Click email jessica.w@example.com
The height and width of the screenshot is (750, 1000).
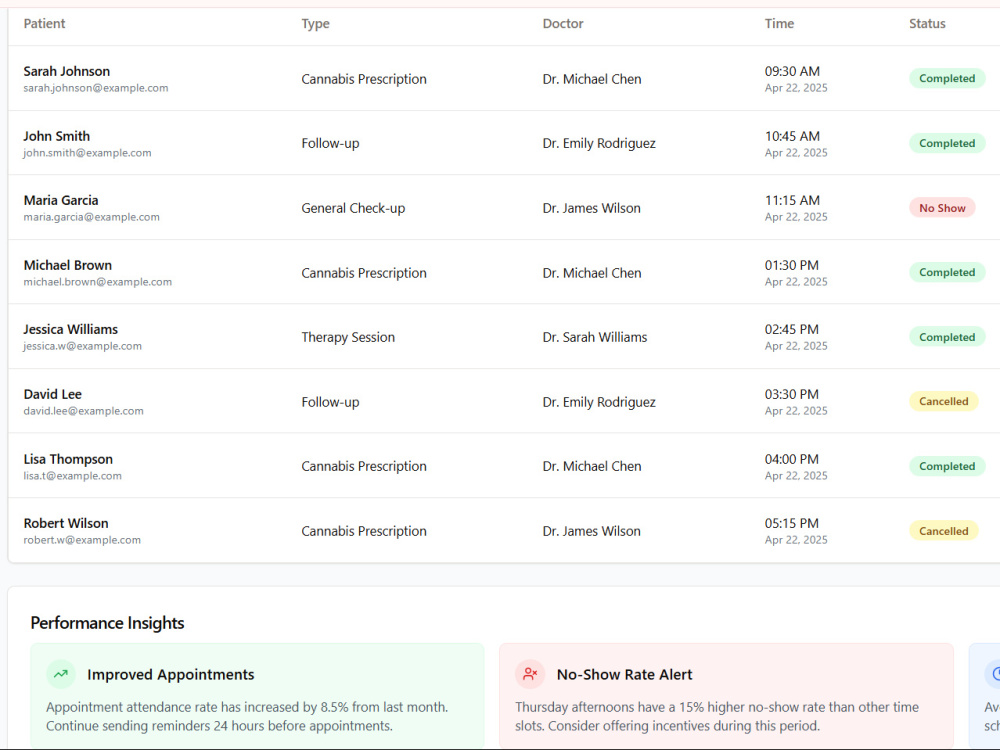click(x=83, y=346)
